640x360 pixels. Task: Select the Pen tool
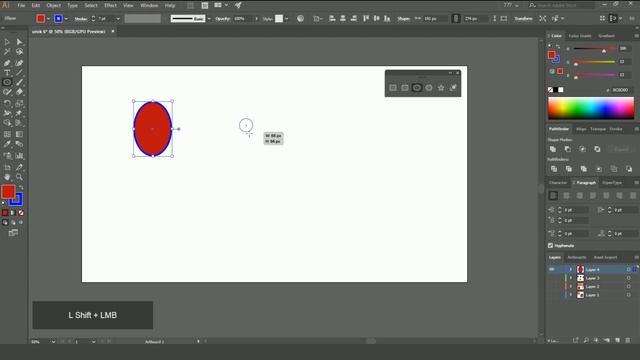pyautogui.click(x=7, y=63)
